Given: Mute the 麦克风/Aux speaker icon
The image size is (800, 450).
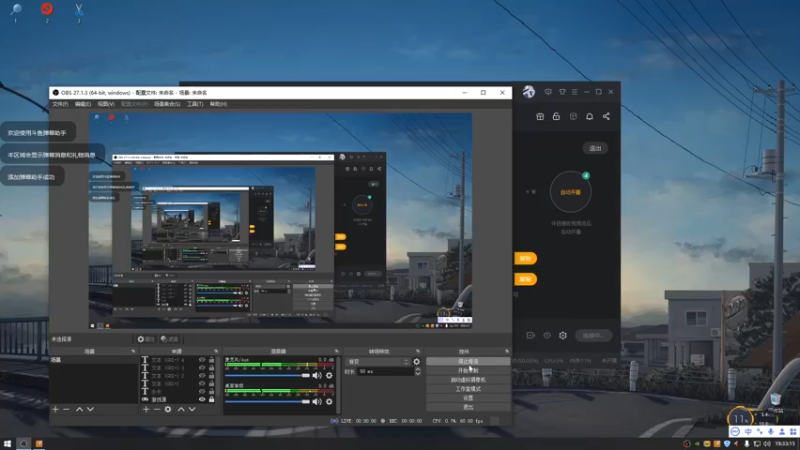Looking at the screenshot, I should (317, 376).
